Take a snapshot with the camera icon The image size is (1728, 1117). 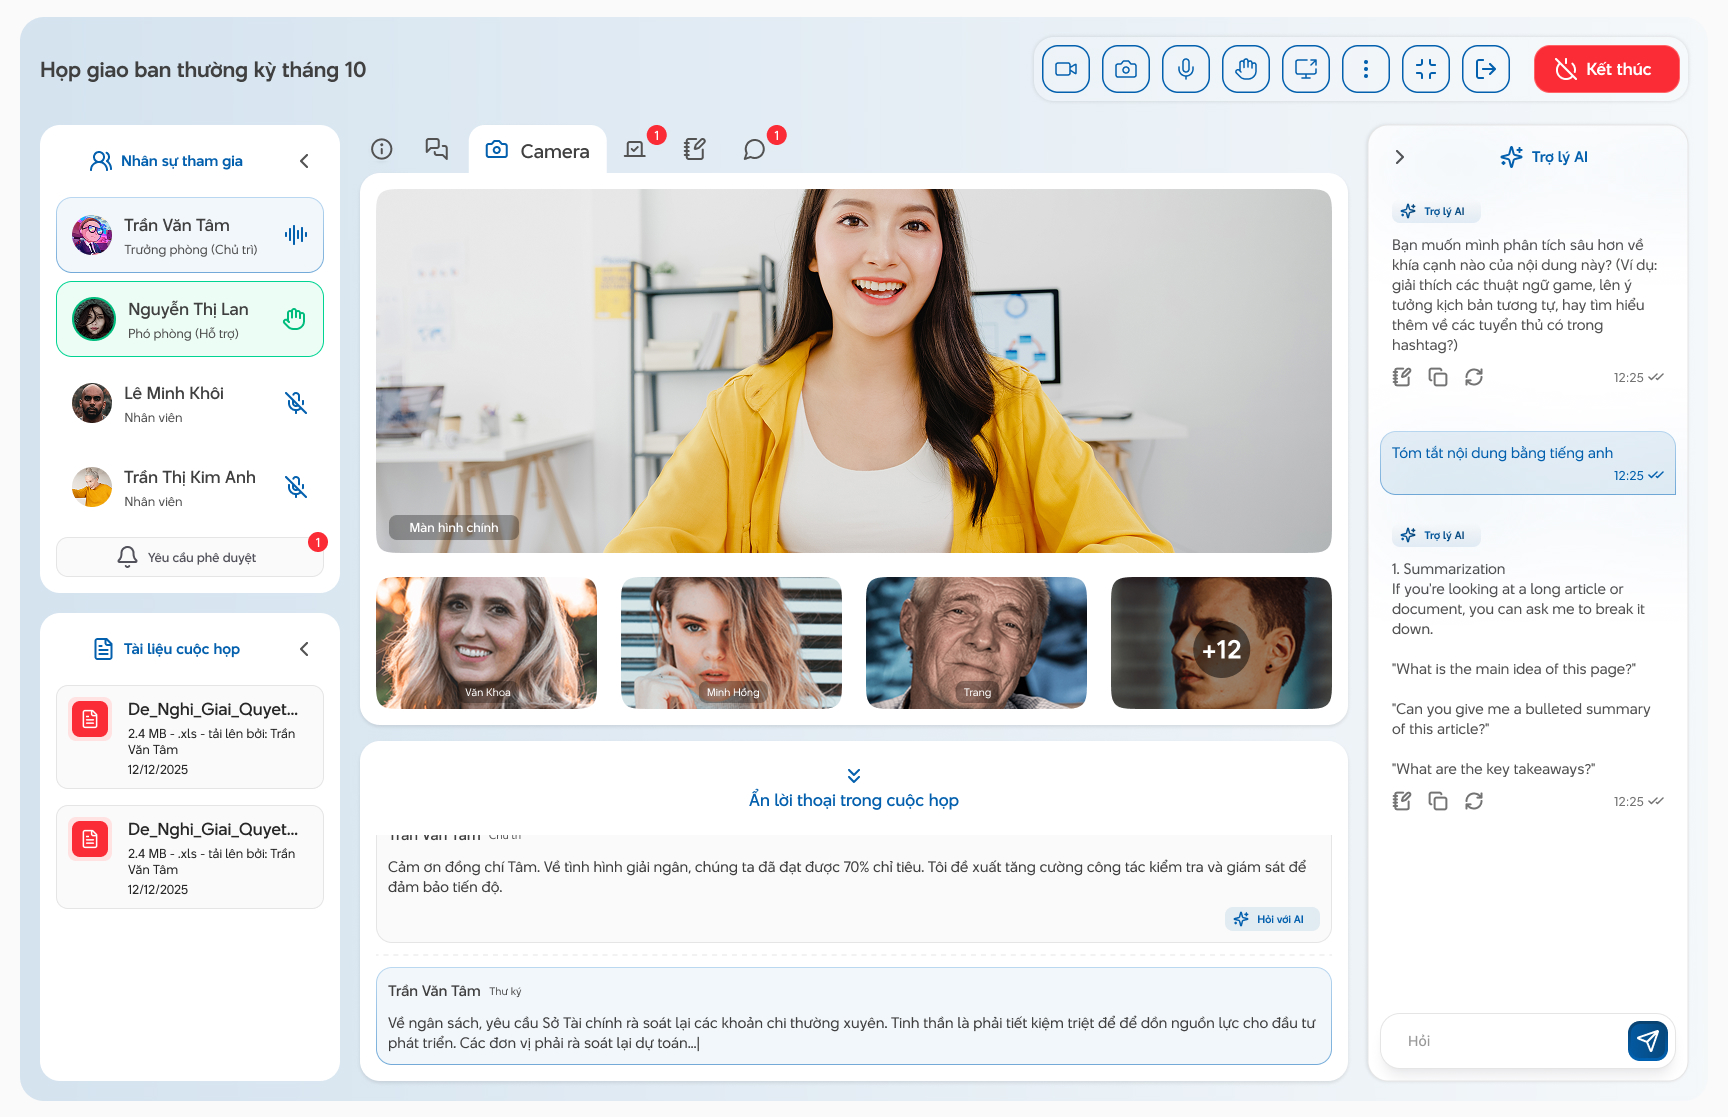click(x=1126, y=69)
